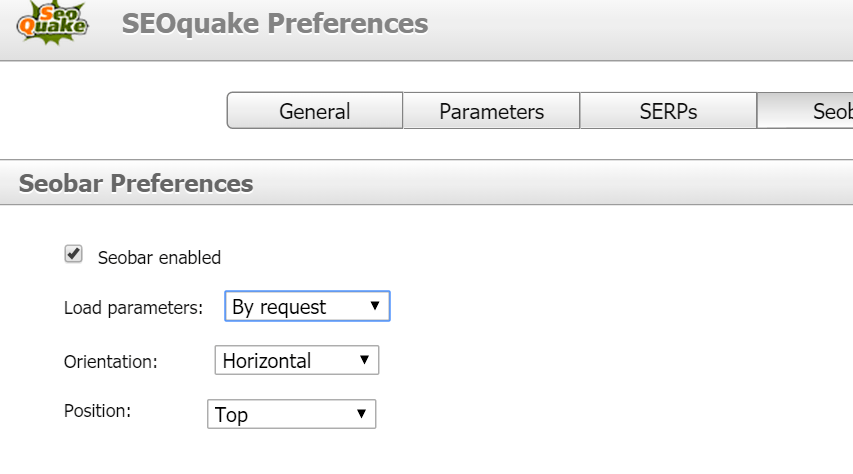The image size is (853, 474).
Task: Open the Position dropdown showing Top
Action: [292, 414]
